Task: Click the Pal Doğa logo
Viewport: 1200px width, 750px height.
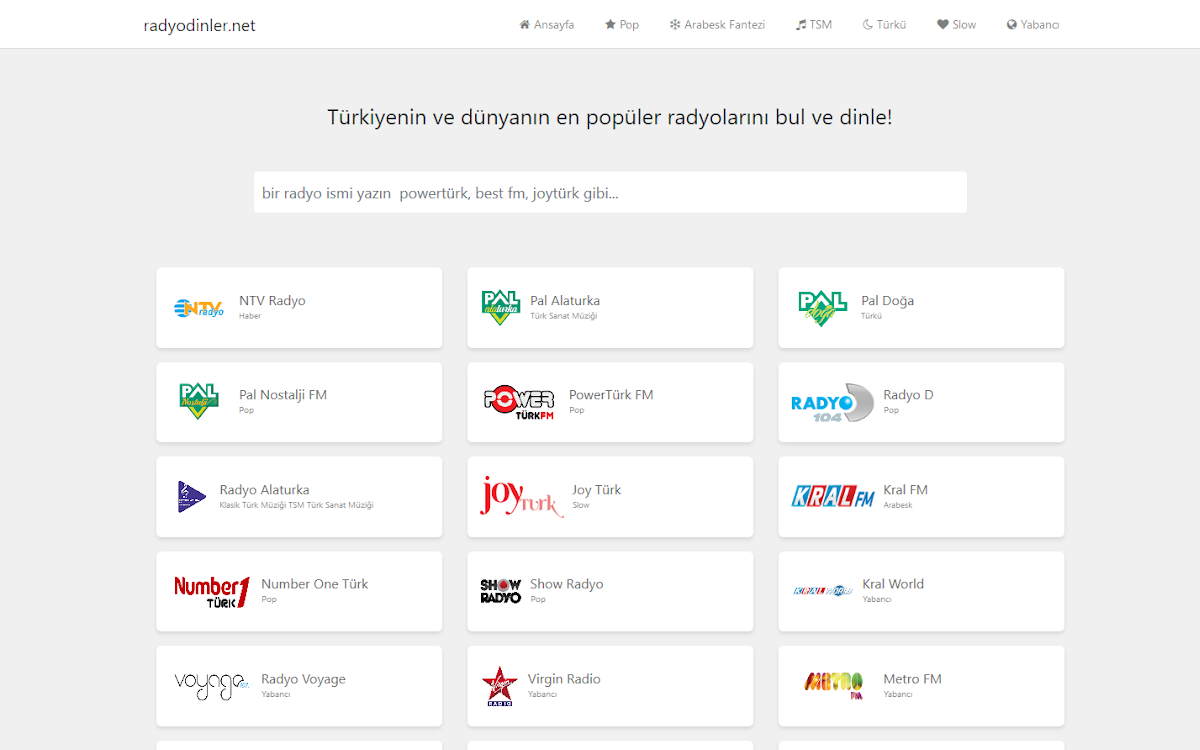Action: pyautogui.click(x=823, y=308)
